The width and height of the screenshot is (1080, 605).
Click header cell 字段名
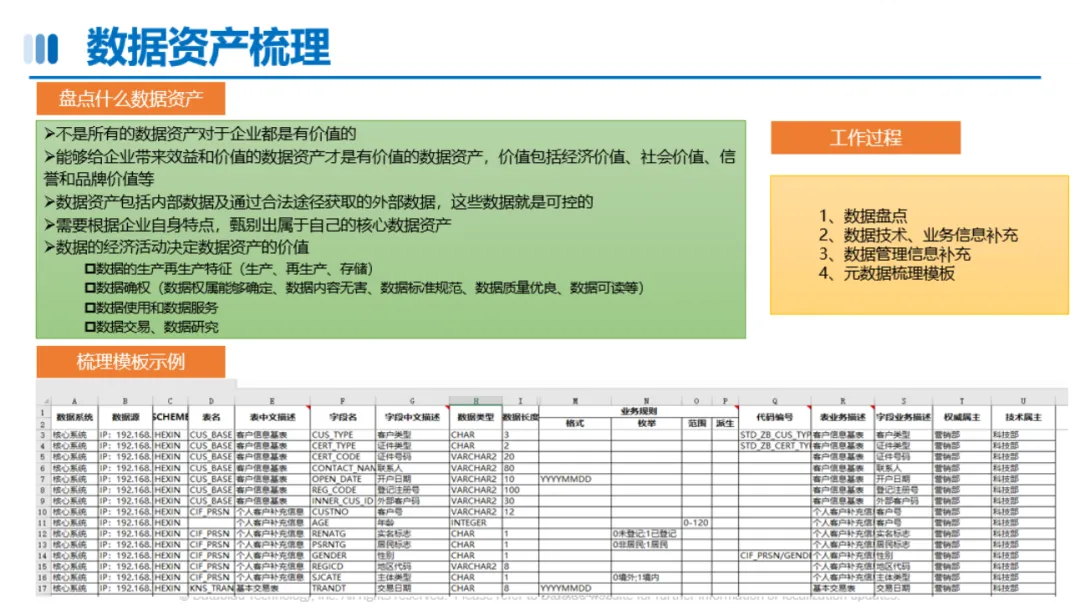[342, 417]
